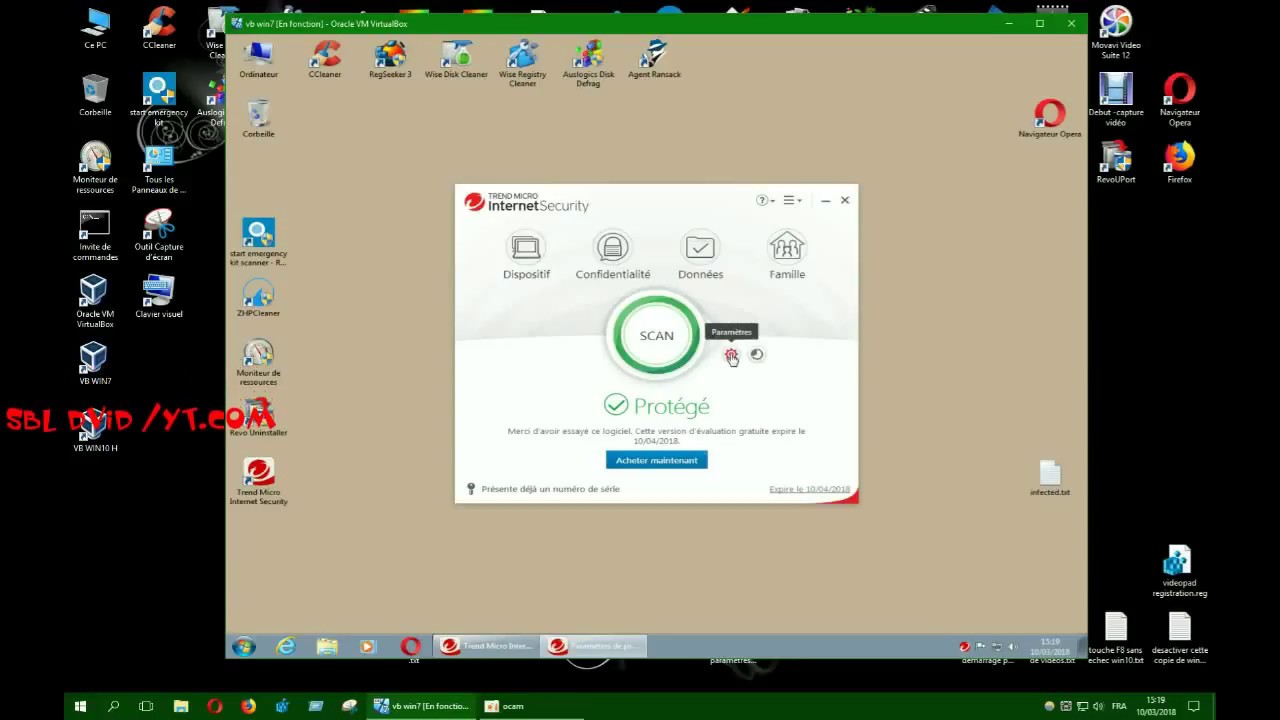
Task: Open videopad registration.reg file
Action: pyautogui.click(x=1180, y=571)
